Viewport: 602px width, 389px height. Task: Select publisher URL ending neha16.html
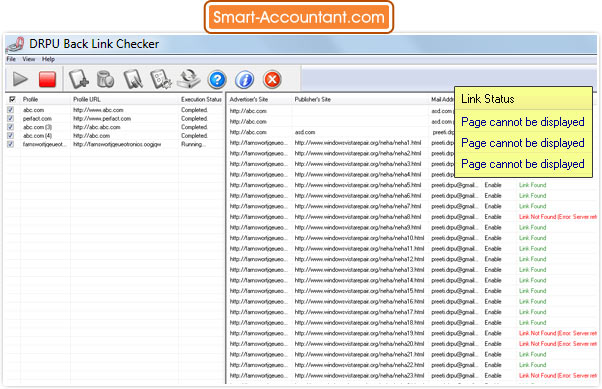click(359, 301)
